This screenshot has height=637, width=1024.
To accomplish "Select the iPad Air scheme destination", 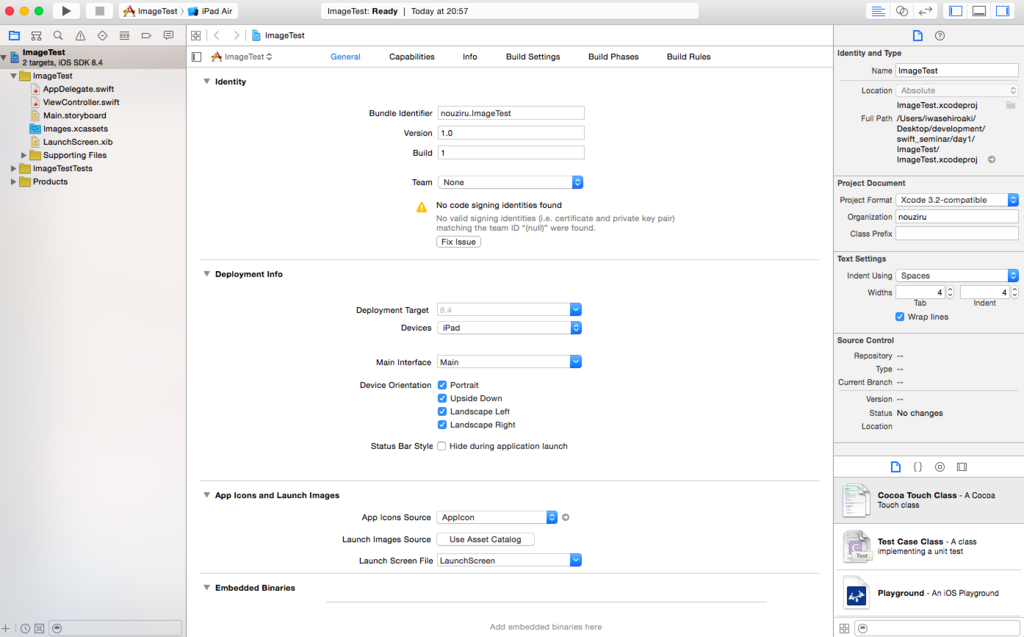I will pos(211,11).
